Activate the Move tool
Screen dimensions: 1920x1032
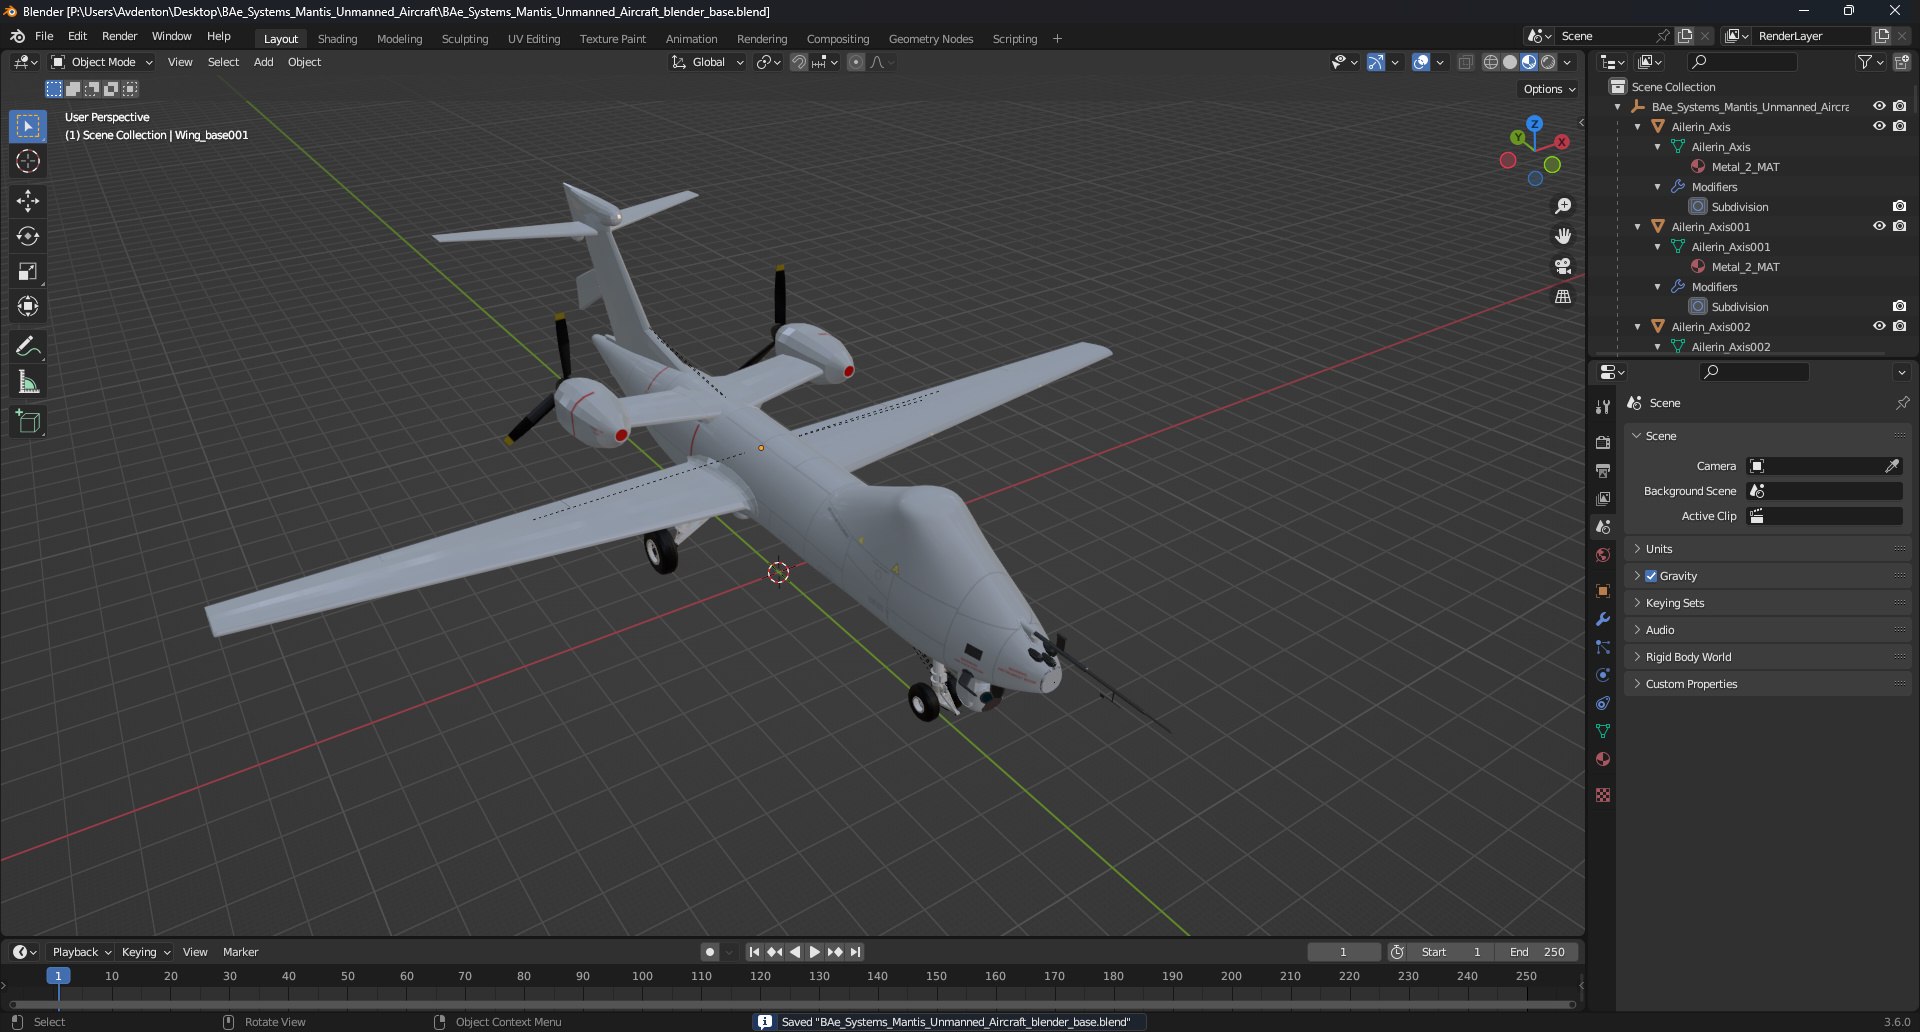click(28, 201)
